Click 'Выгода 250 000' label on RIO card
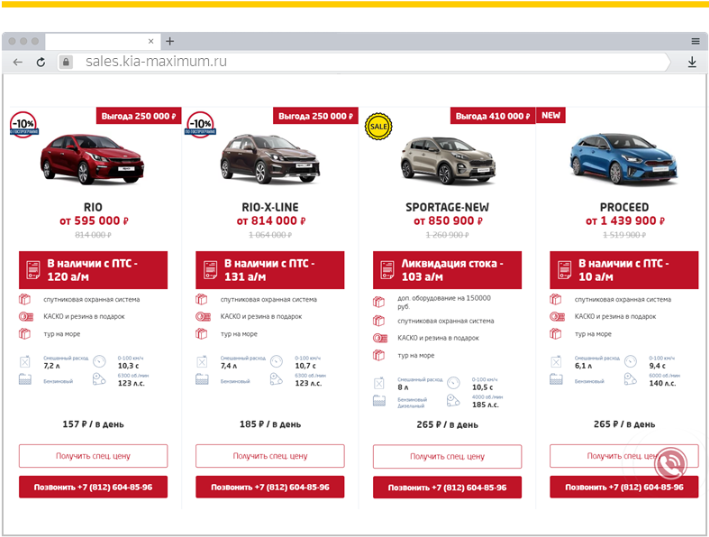 click(x=139, y=116)
